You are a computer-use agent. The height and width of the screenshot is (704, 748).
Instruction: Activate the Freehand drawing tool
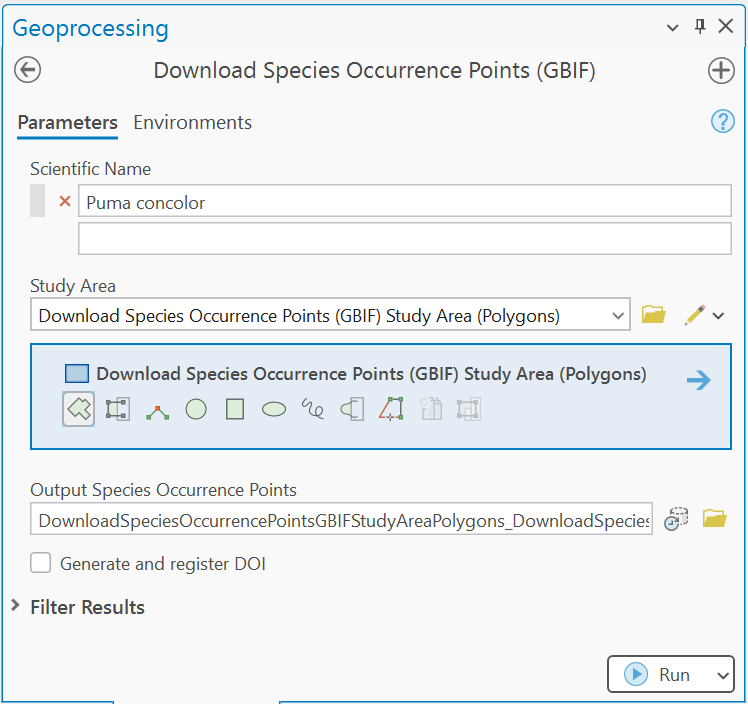tap(313, 409)
